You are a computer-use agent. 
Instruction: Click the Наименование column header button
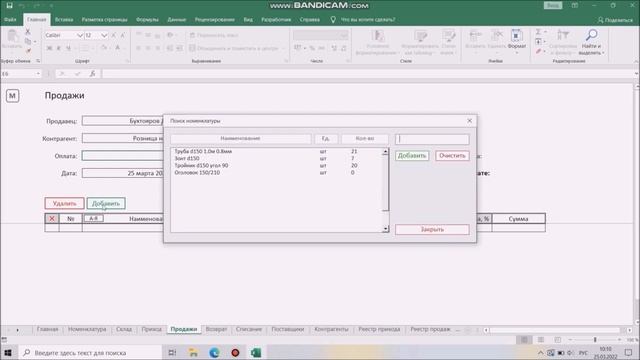point(240,139)
